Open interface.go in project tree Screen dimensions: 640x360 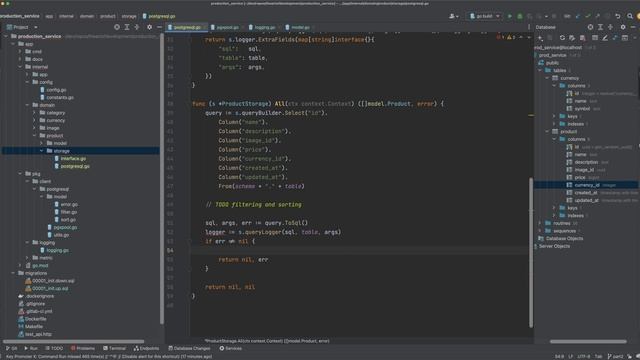click(x=73, y=158)
